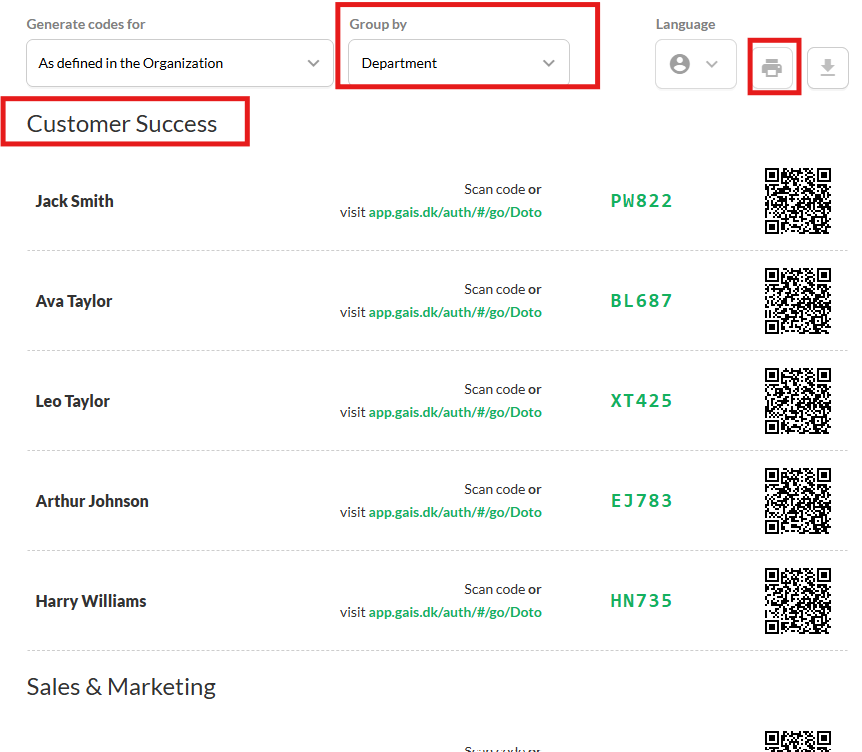
Task: Open the Language selector with person icon
Action: point(695,64)
